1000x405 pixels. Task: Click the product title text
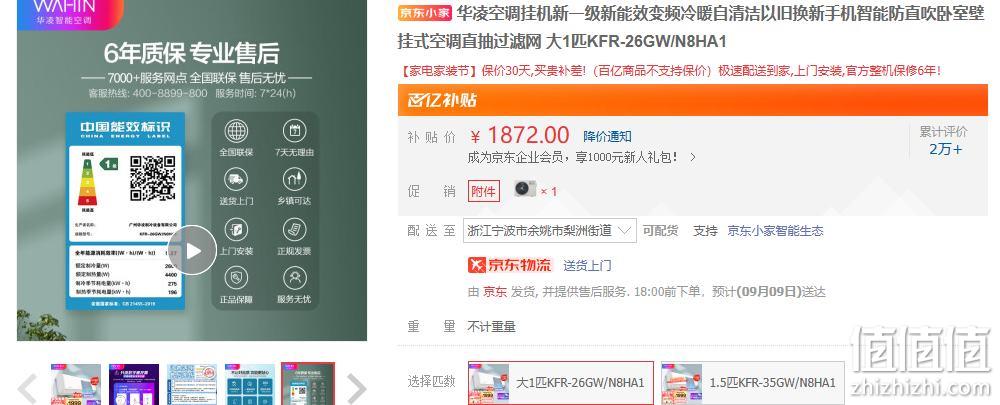point(691,27)
